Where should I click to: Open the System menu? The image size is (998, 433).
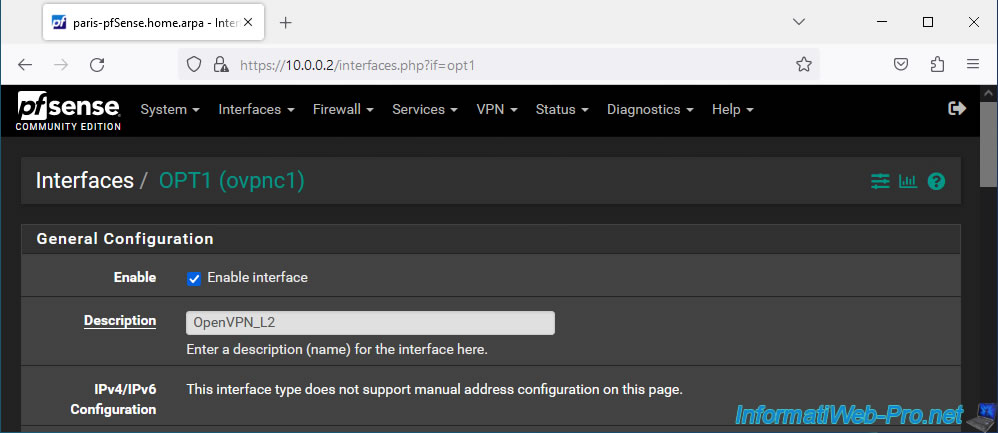(170, 110)
